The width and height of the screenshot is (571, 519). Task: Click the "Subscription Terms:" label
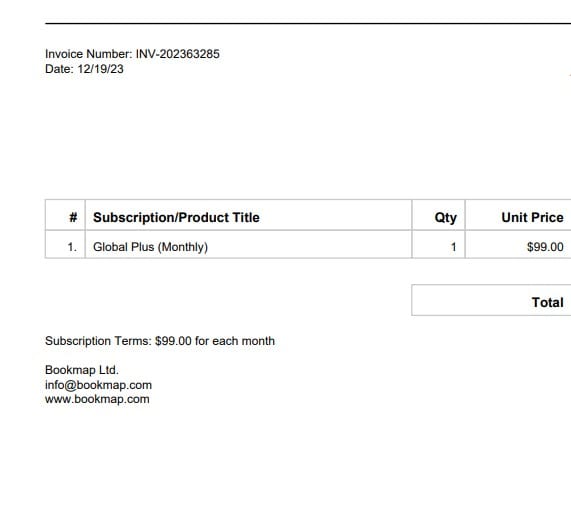pos(98,341)
